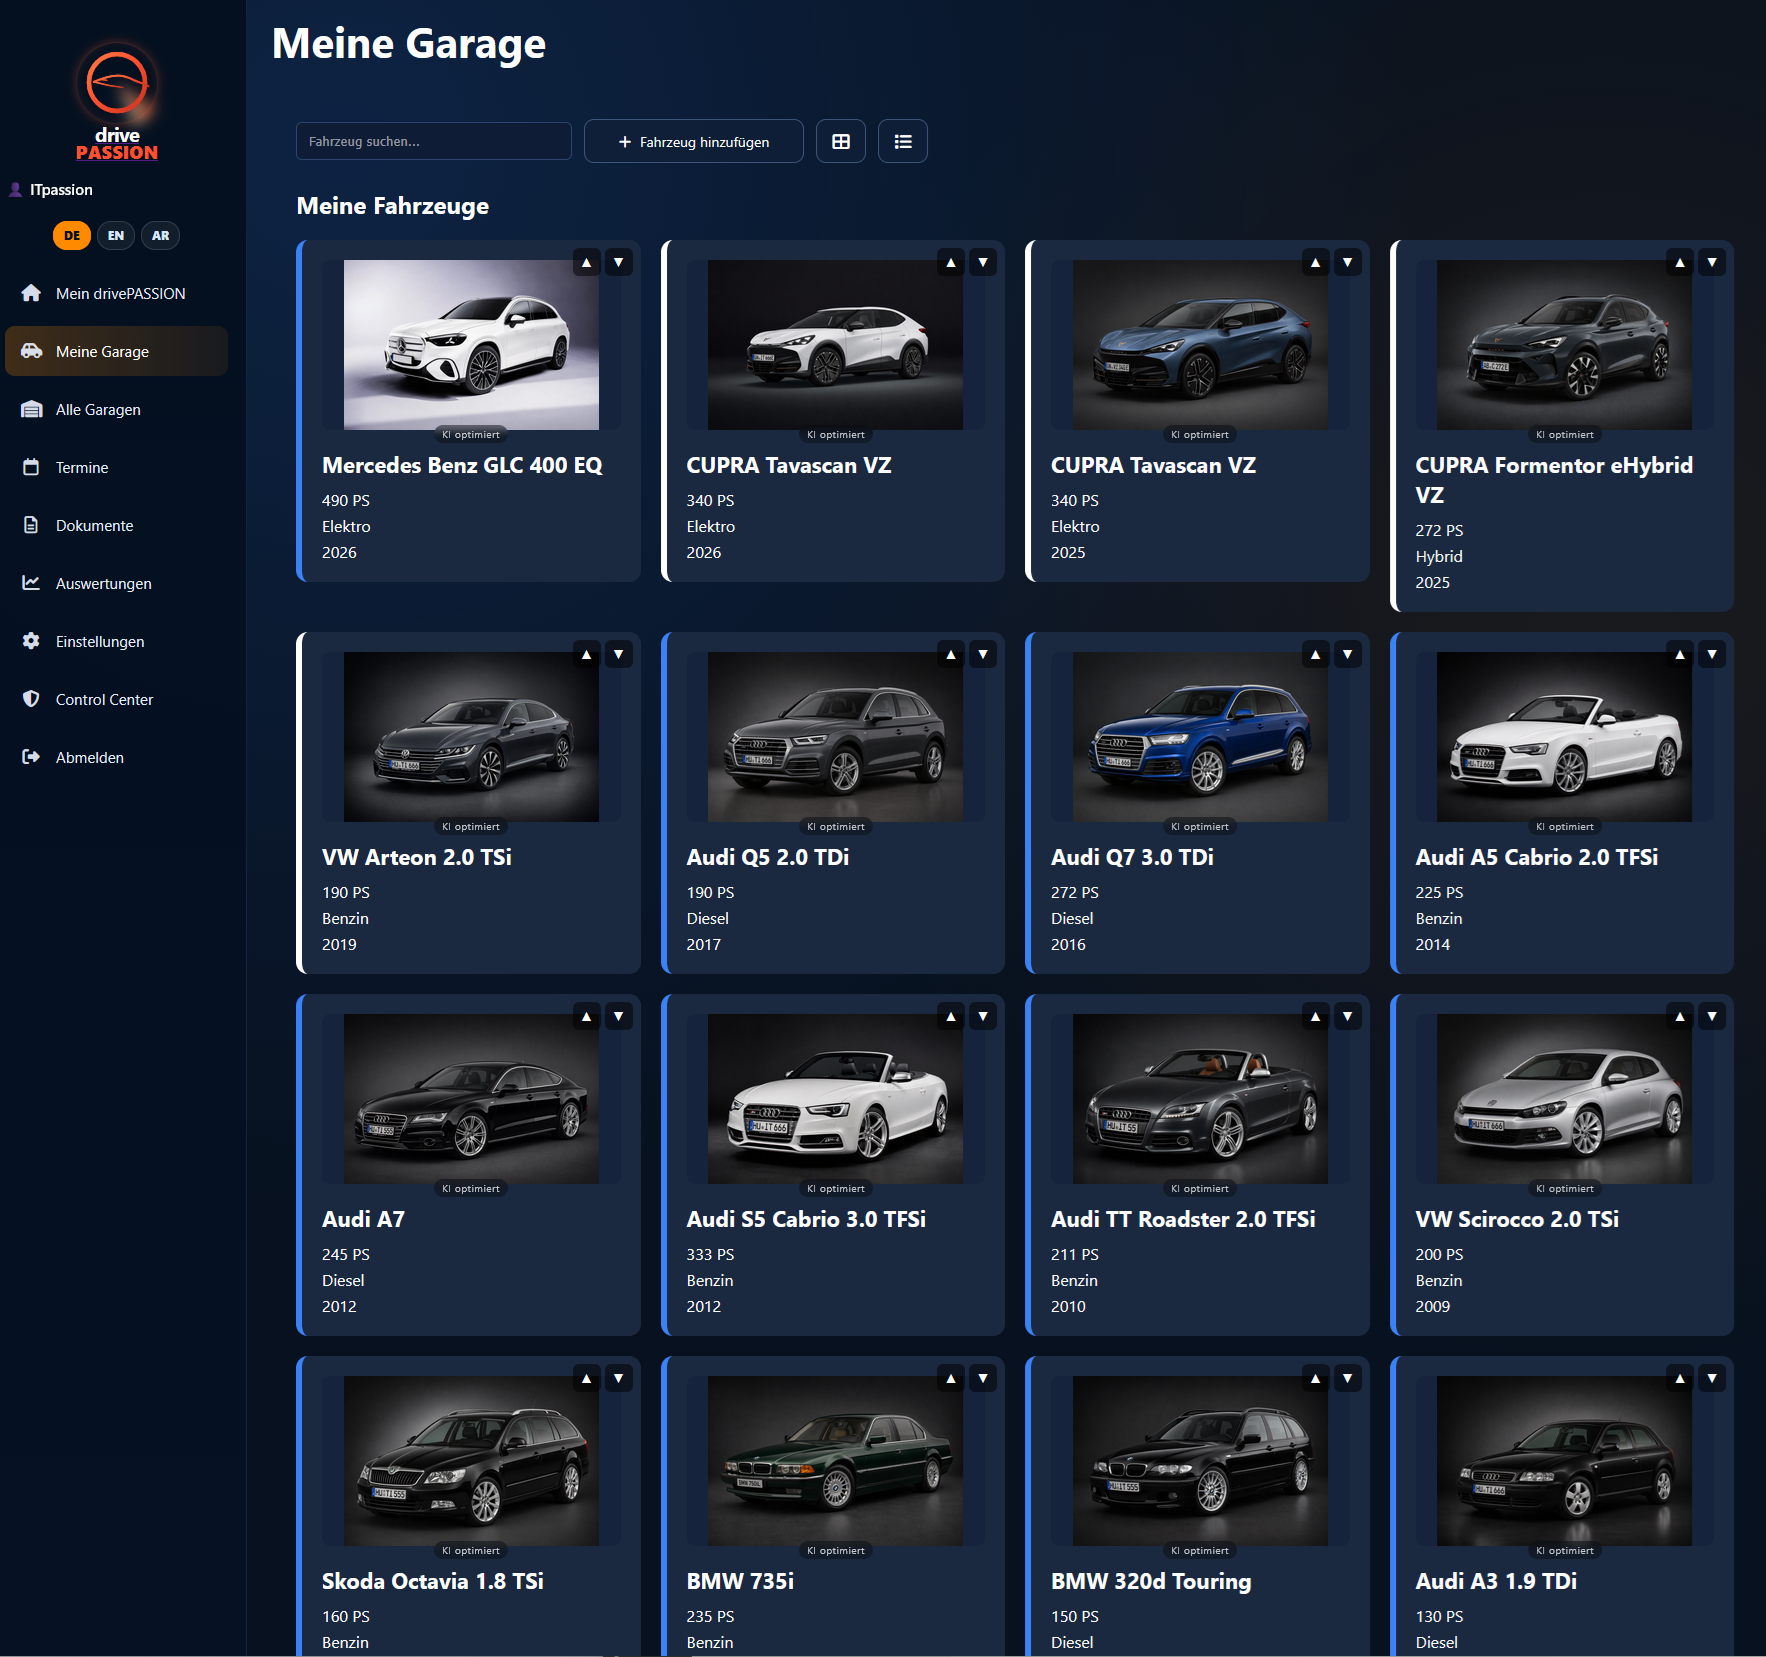1766x1657 pixels.
Task: Select Meine Garage in sidebar
Action: [x=117, y=351]
